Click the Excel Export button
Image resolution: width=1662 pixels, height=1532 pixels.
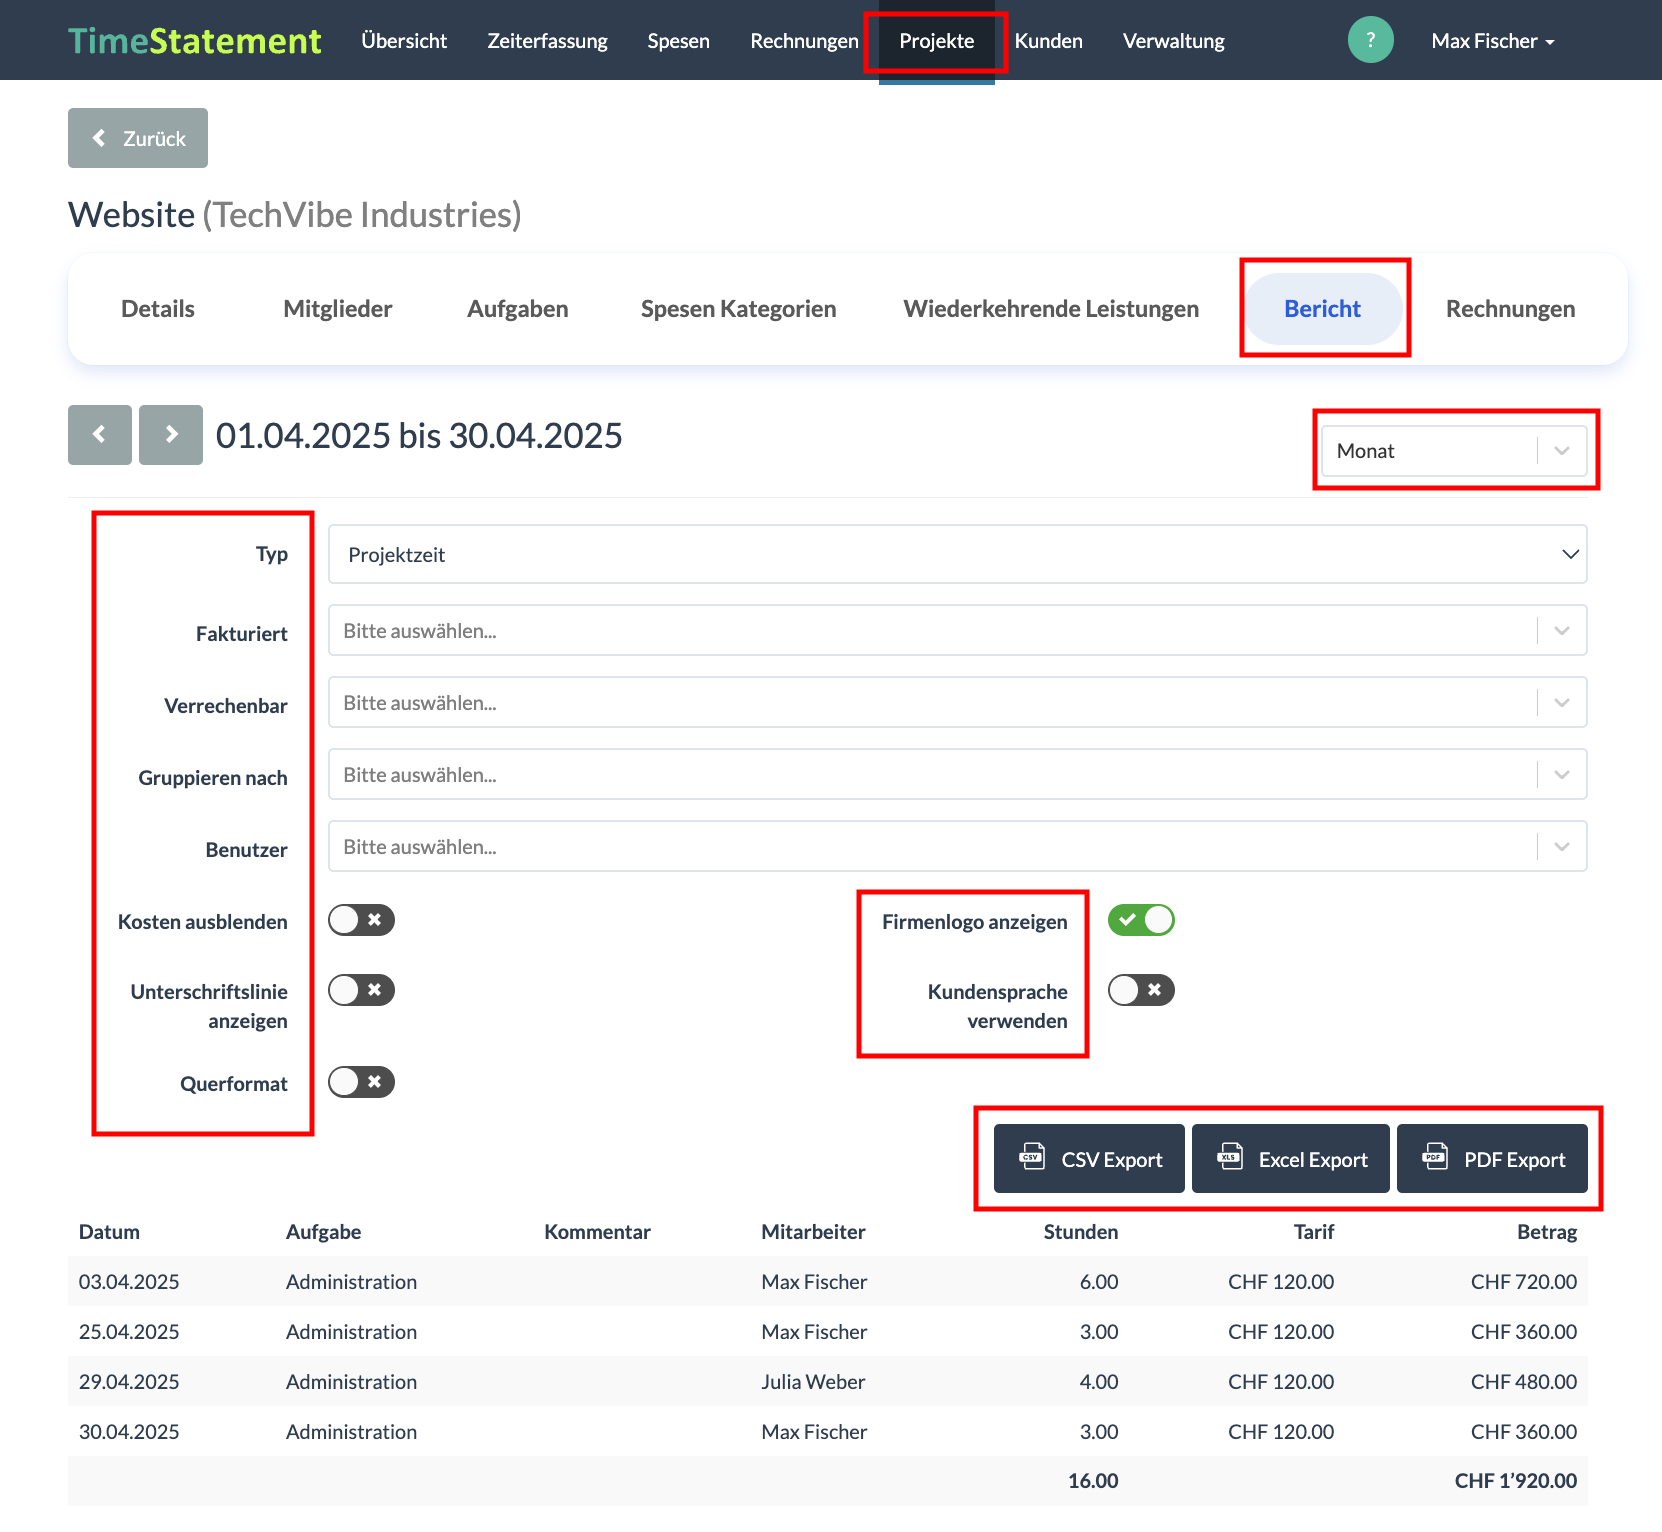(x=1291, y=1158)
